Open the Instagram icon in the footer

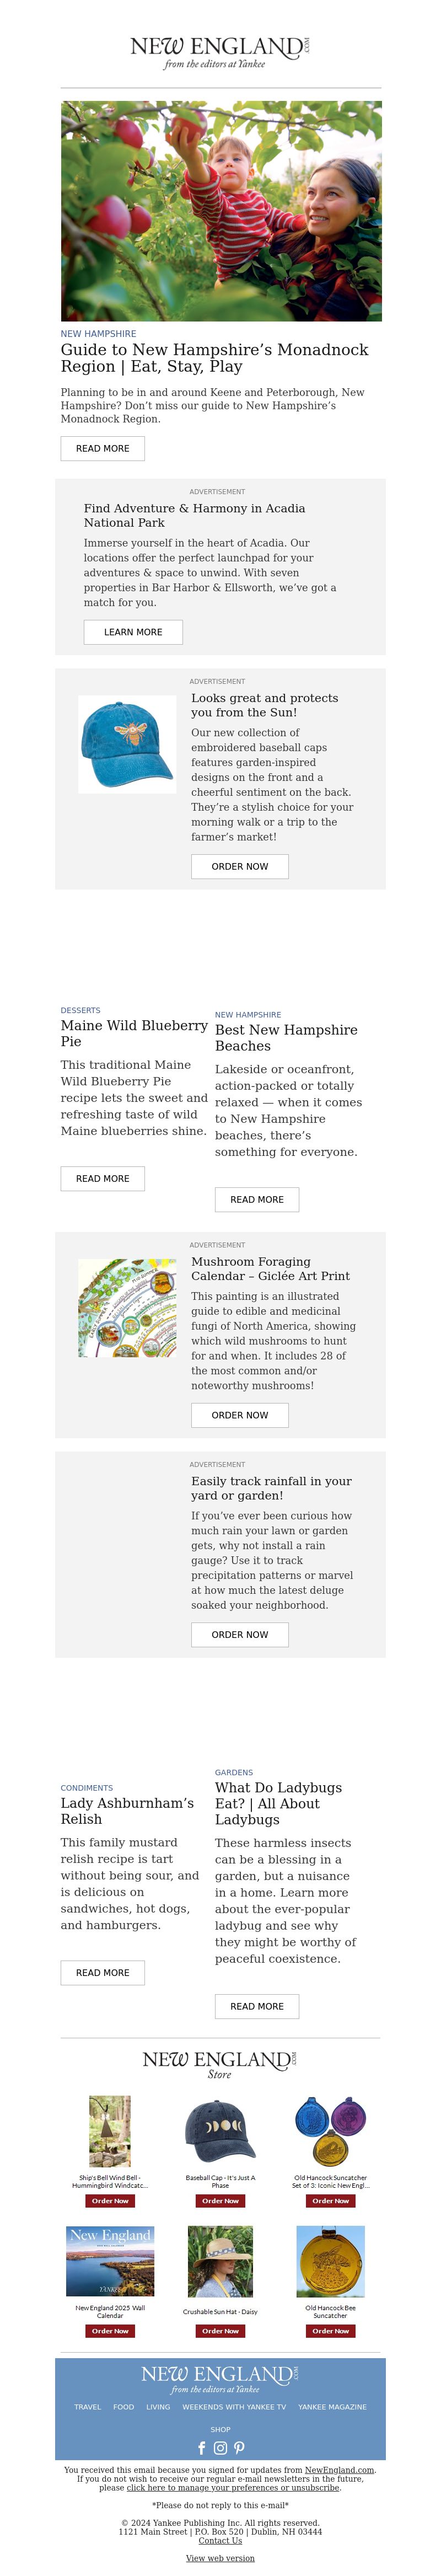coord(221,2448)
